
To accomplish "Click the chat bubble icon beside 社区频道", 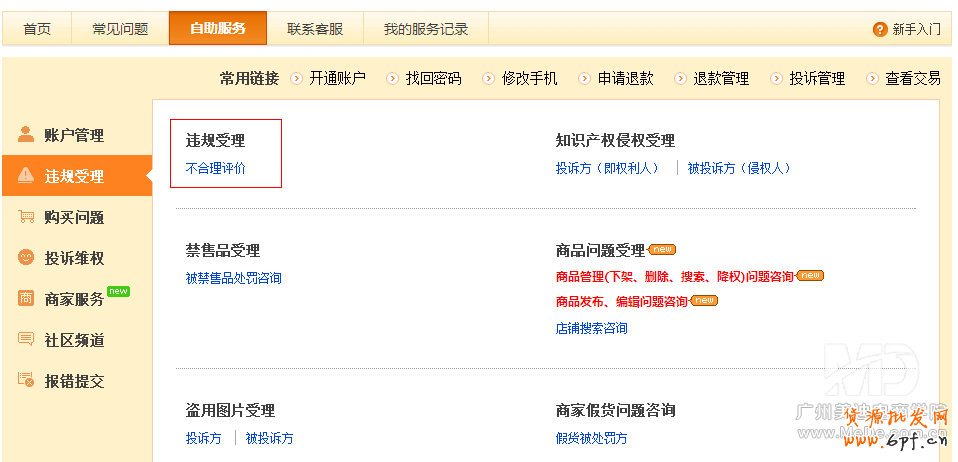I will [26, 340].
